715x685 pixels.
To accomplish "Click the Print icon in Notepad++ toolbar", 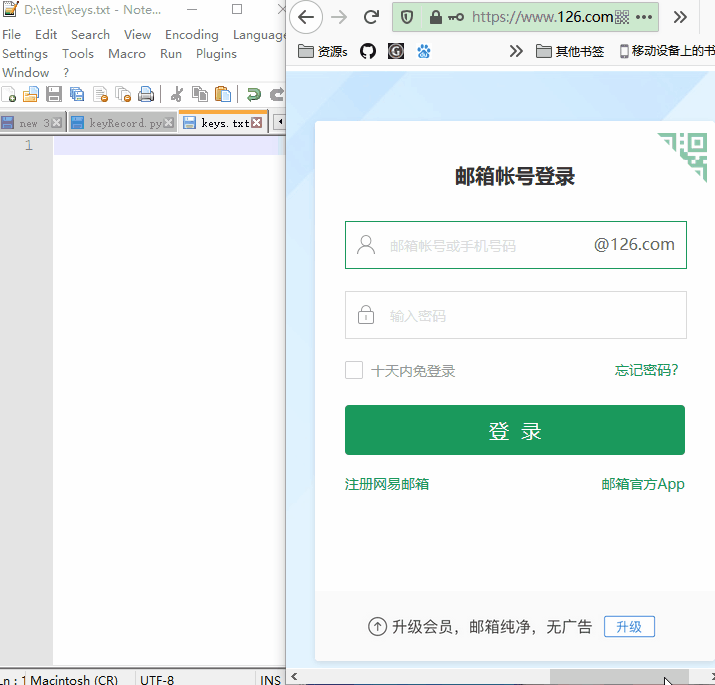I will pyautogui.click(x=146, y=94).
